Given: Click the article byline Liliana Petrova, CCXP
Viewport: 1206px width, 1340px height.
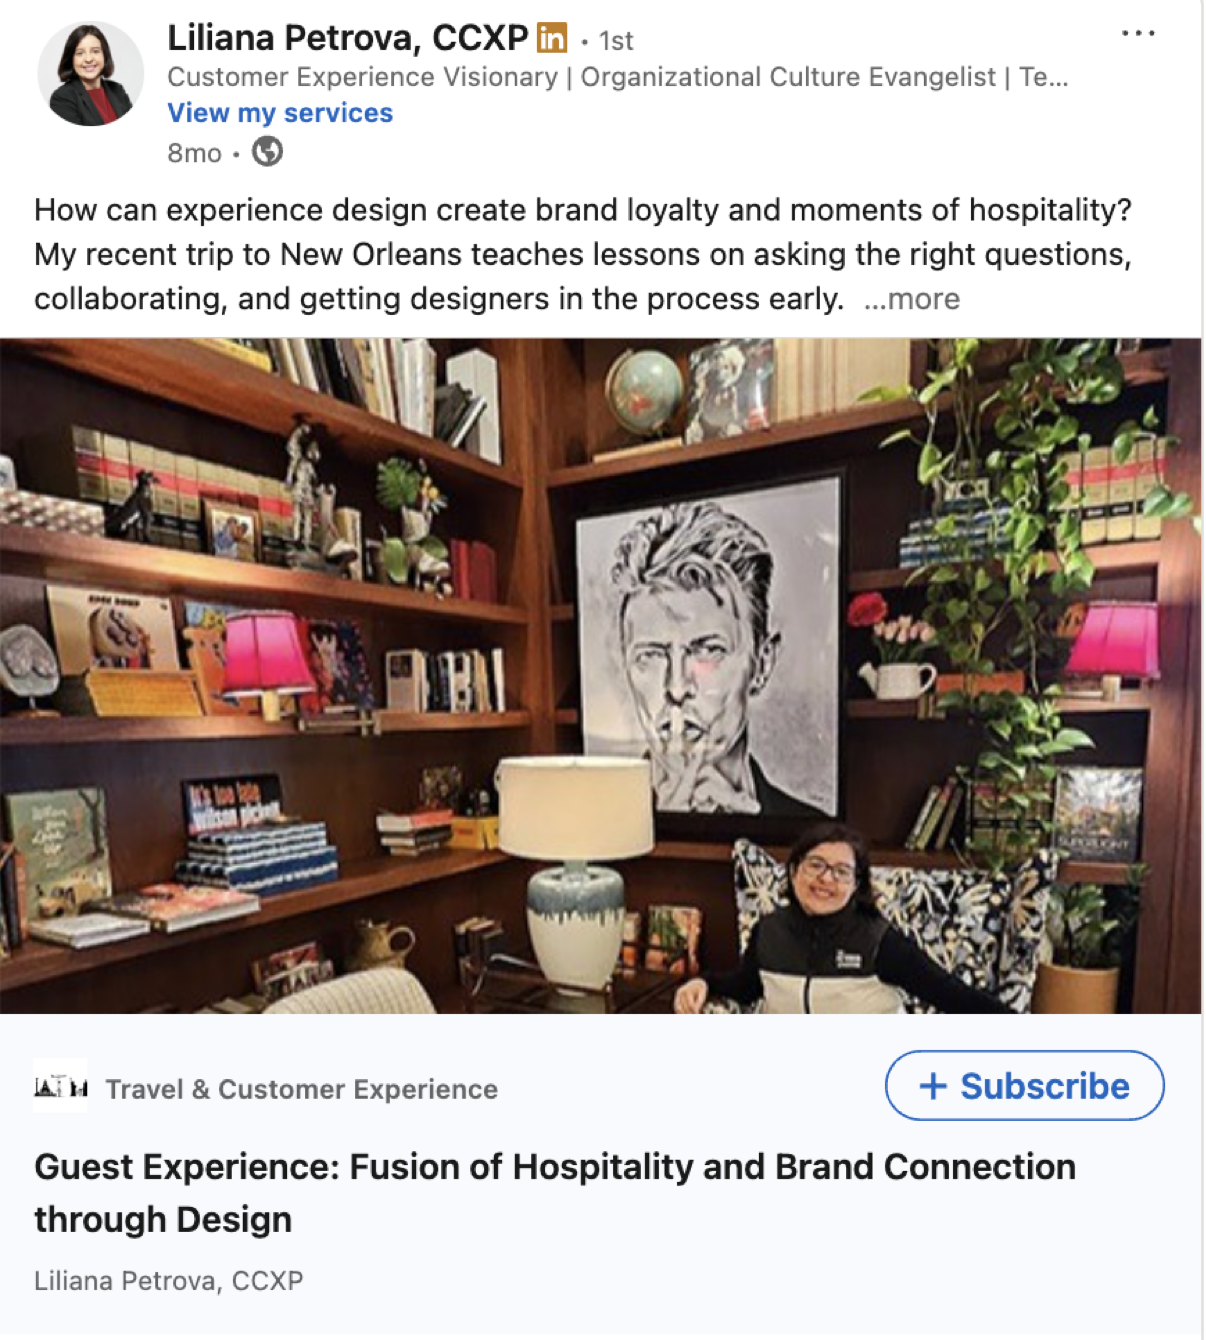Looking at the screenshot, I should pos(169,1281).
